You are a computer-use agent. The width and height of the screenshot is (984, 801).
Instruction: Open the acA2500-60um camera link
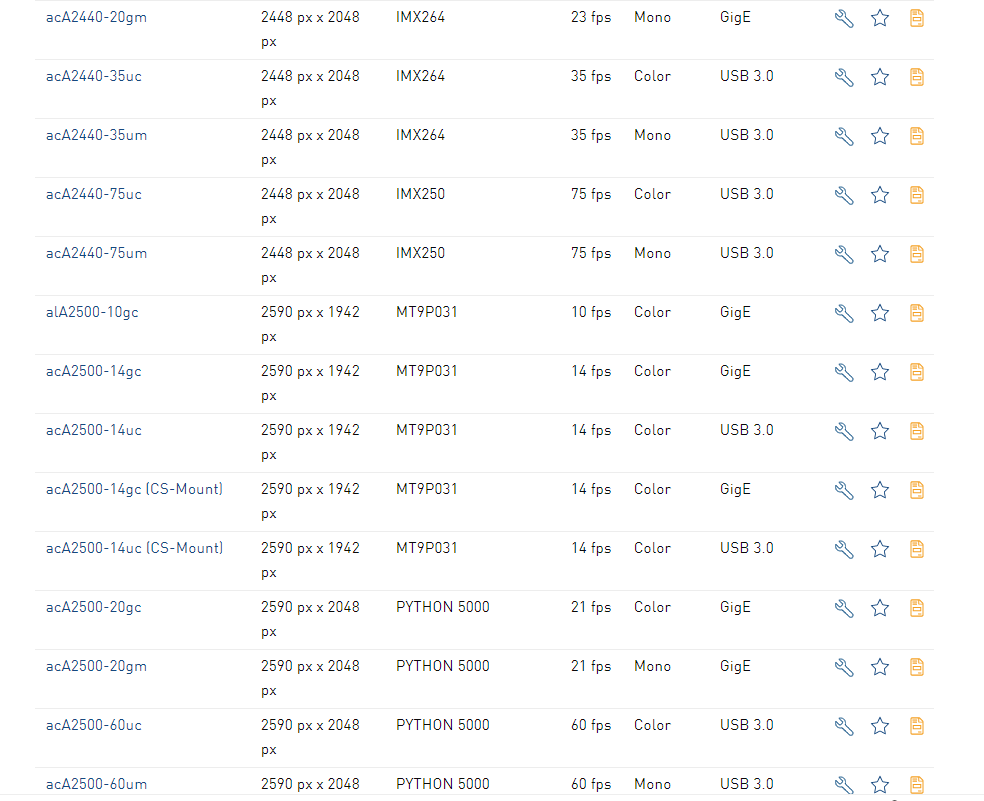click(96, 784)
